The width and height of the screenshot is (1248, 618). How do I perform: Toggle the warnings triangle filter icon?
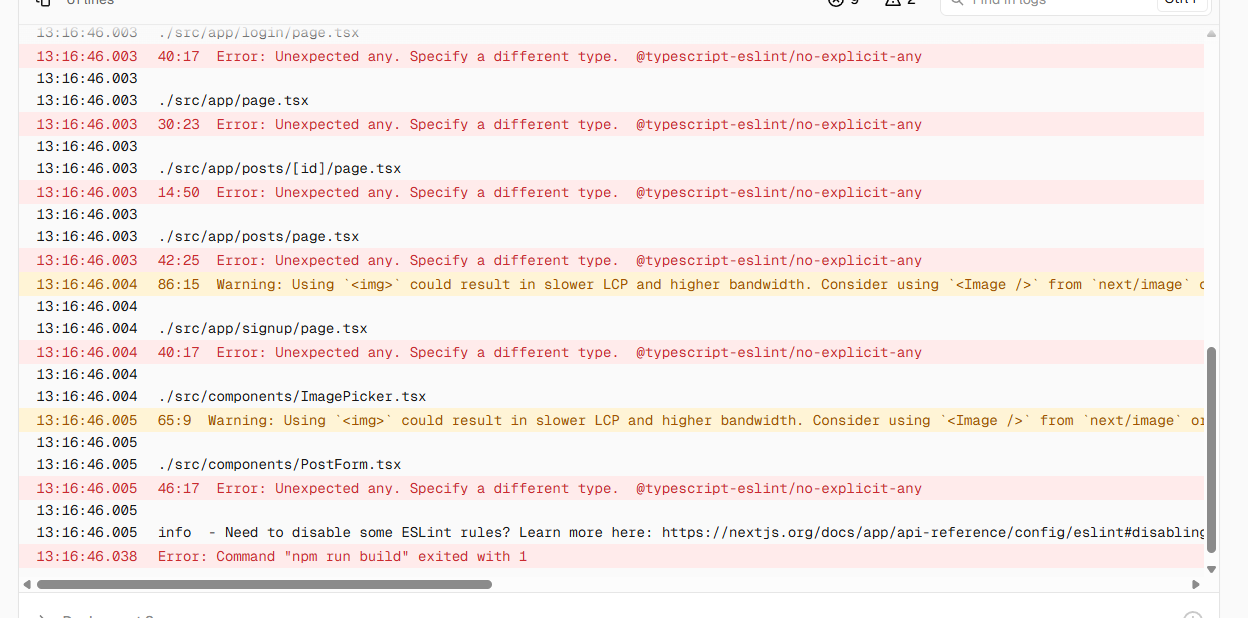point(893,3)
